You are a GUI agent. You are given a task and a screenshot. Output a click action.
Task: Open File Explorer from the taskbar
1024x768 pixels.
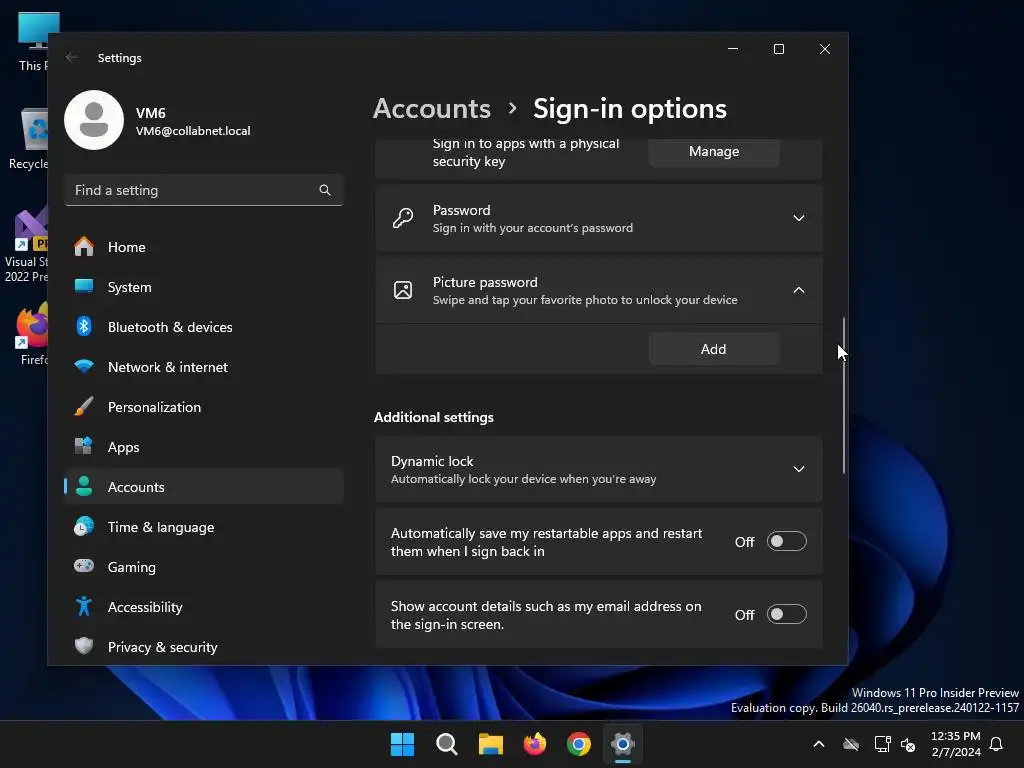(490, 744)
